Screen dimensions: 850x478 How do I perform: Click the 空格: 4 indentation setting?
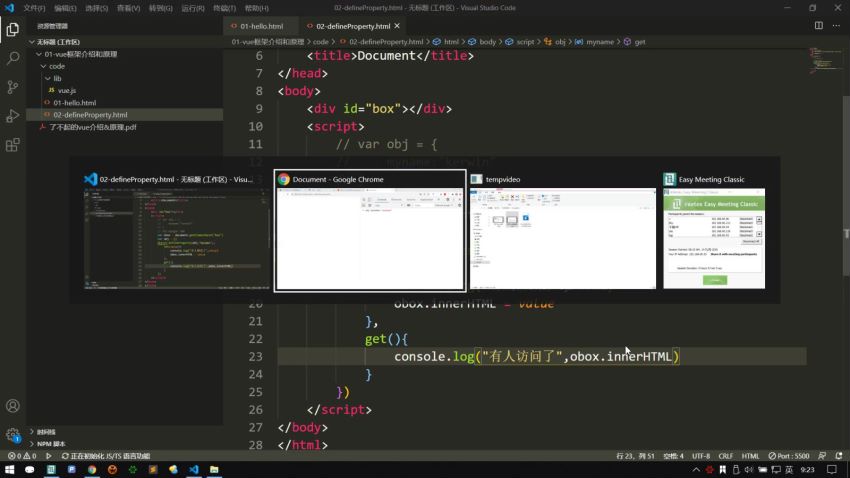coord(673,456)
